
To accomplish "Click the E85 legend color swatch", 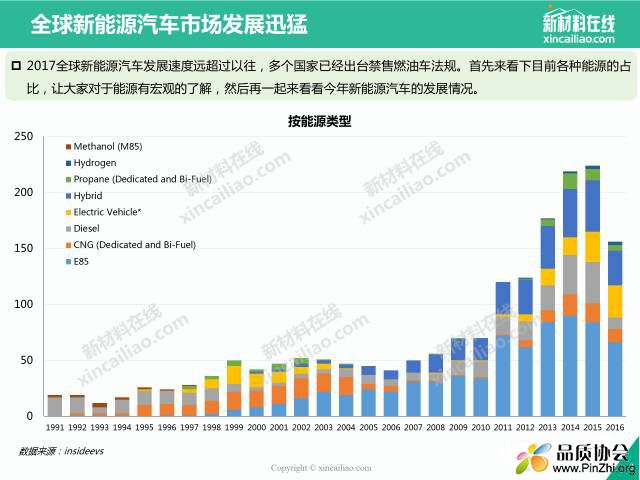I will pyautogui.click(x=69, y=262).
